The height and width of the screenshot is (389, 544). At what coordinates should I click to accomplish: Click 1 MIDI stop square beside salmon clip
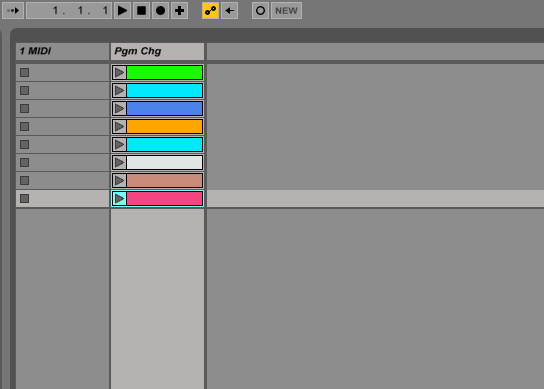(x=24, y=181)
